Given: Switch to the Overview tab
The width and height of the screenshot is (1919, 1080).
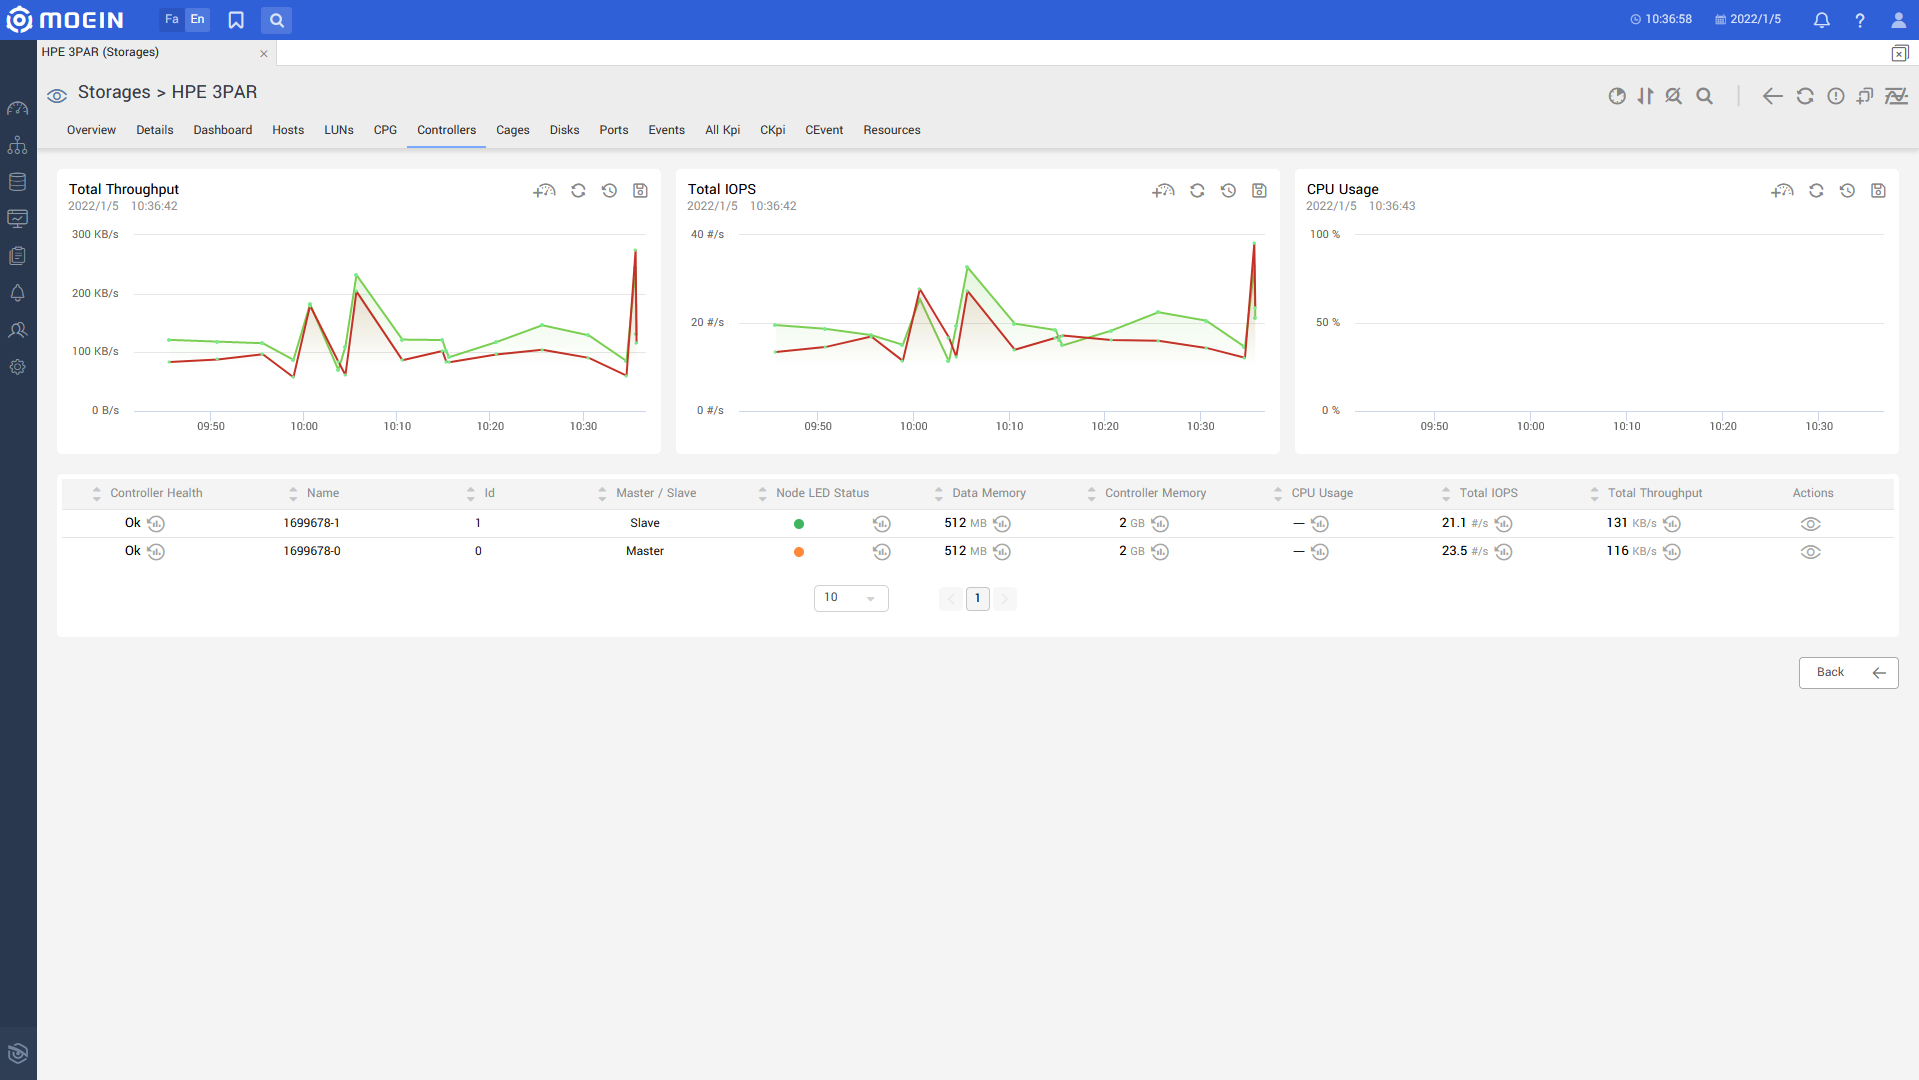Looking at the screenshot, I should pos(91,131).
